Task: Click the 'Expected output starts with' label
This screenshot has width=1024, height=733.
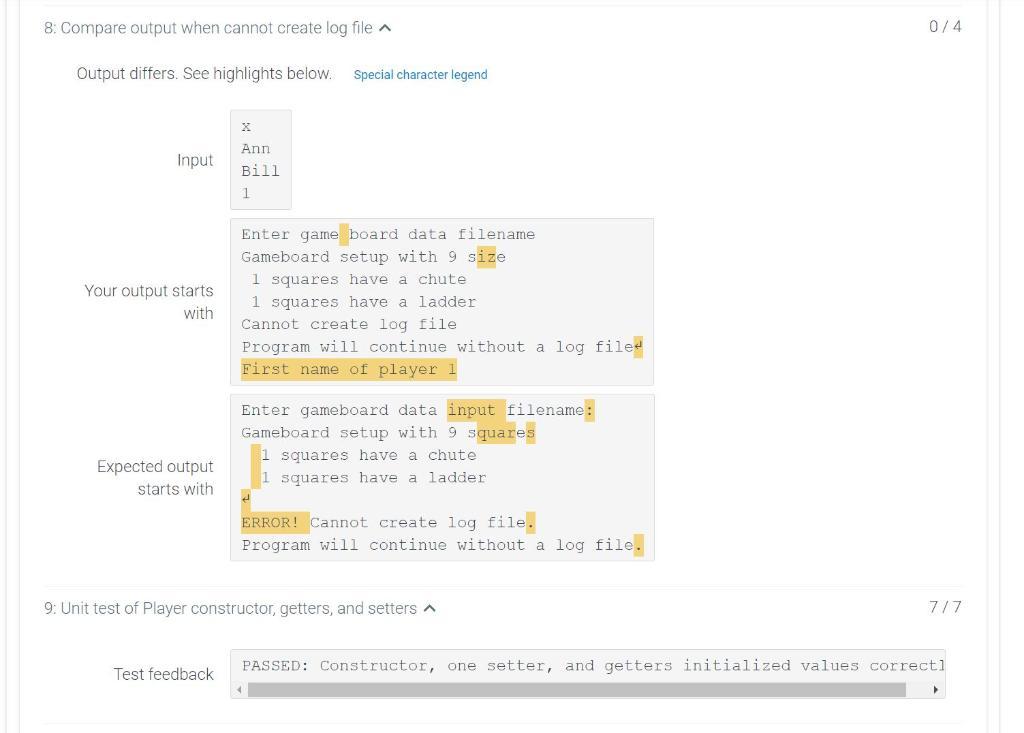Action: [155, 478]
